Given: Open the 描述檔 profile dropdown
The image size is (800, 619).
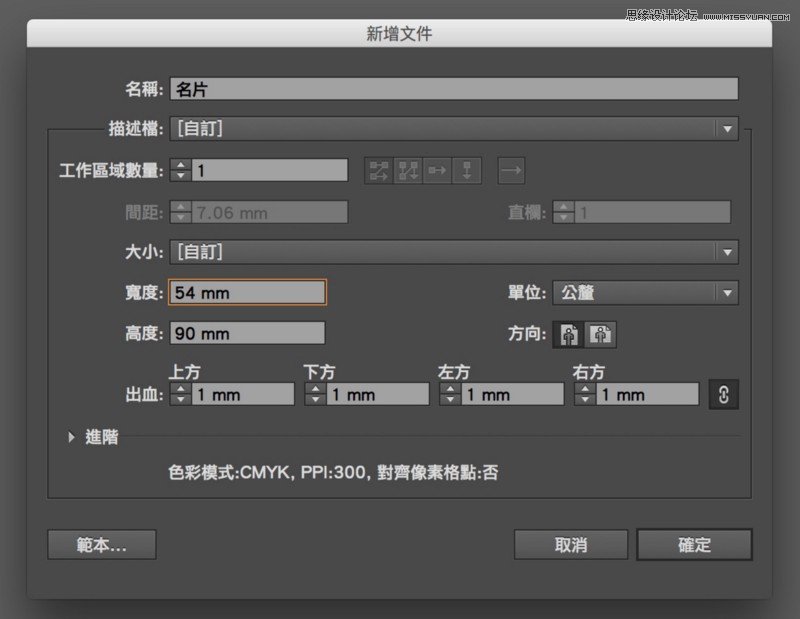Looking at the screenshot, I should [x=454, y=129].
